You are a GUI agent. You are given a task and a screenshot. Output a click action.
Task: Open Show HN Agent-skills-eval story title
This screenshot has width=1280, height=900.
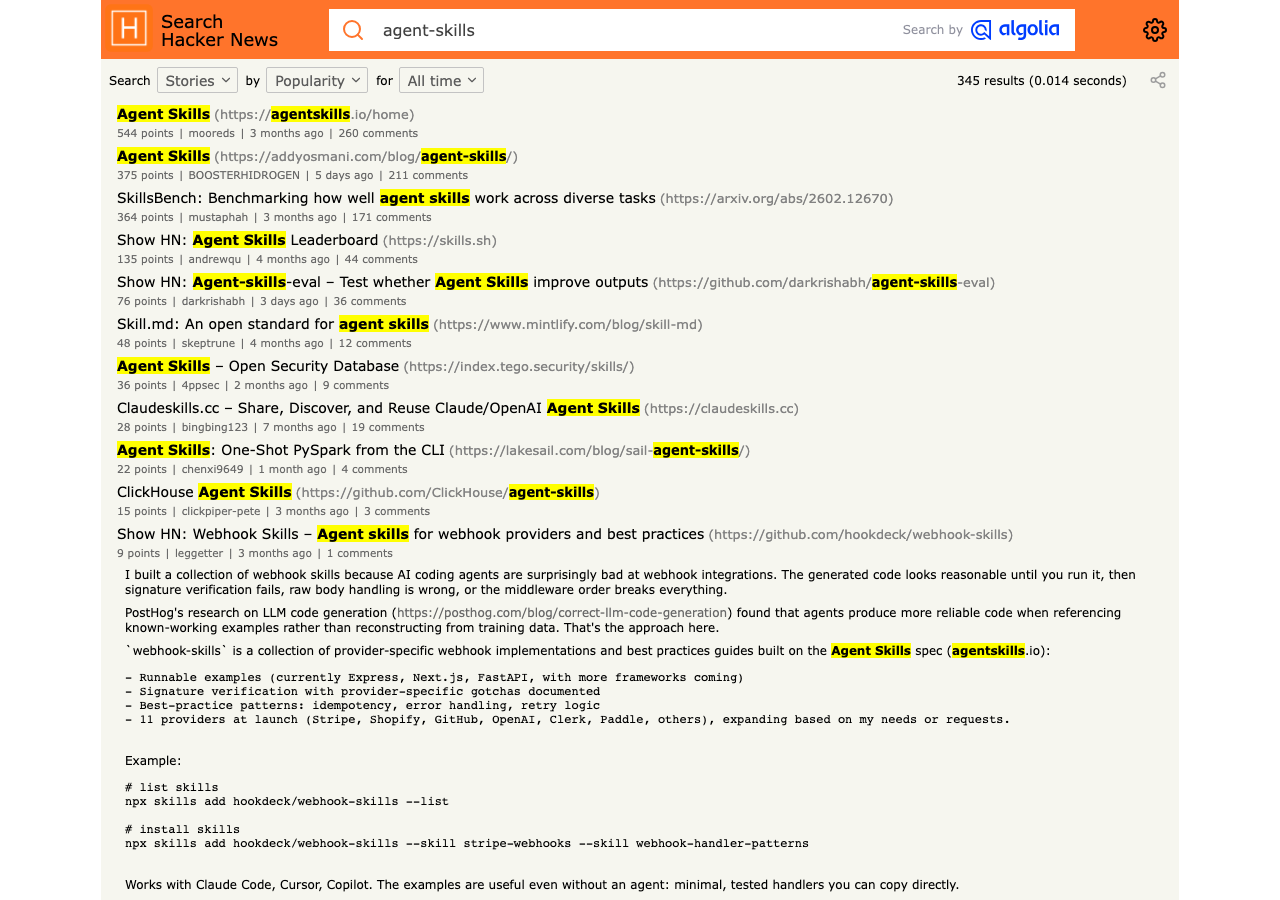click(382, 282)
